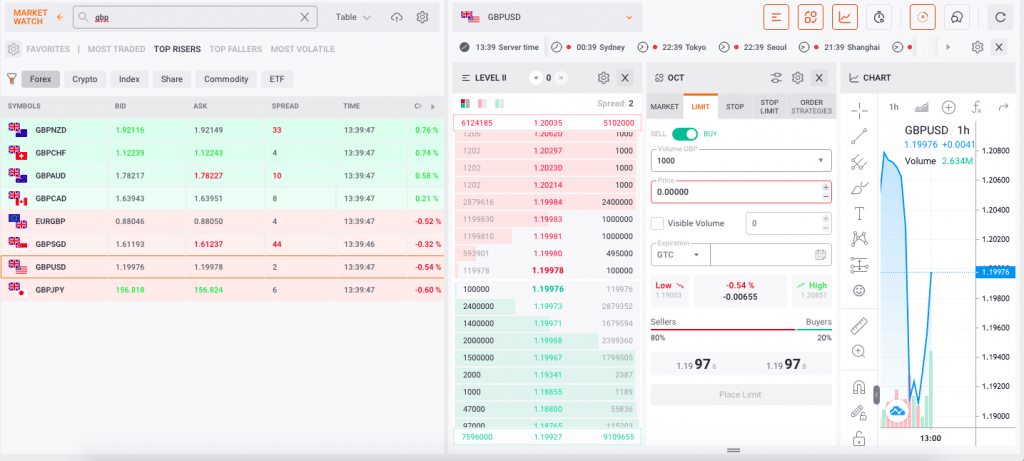Switch to the STOP LIMIT tab
This screenshot has height=461, width=1024.
769,106
